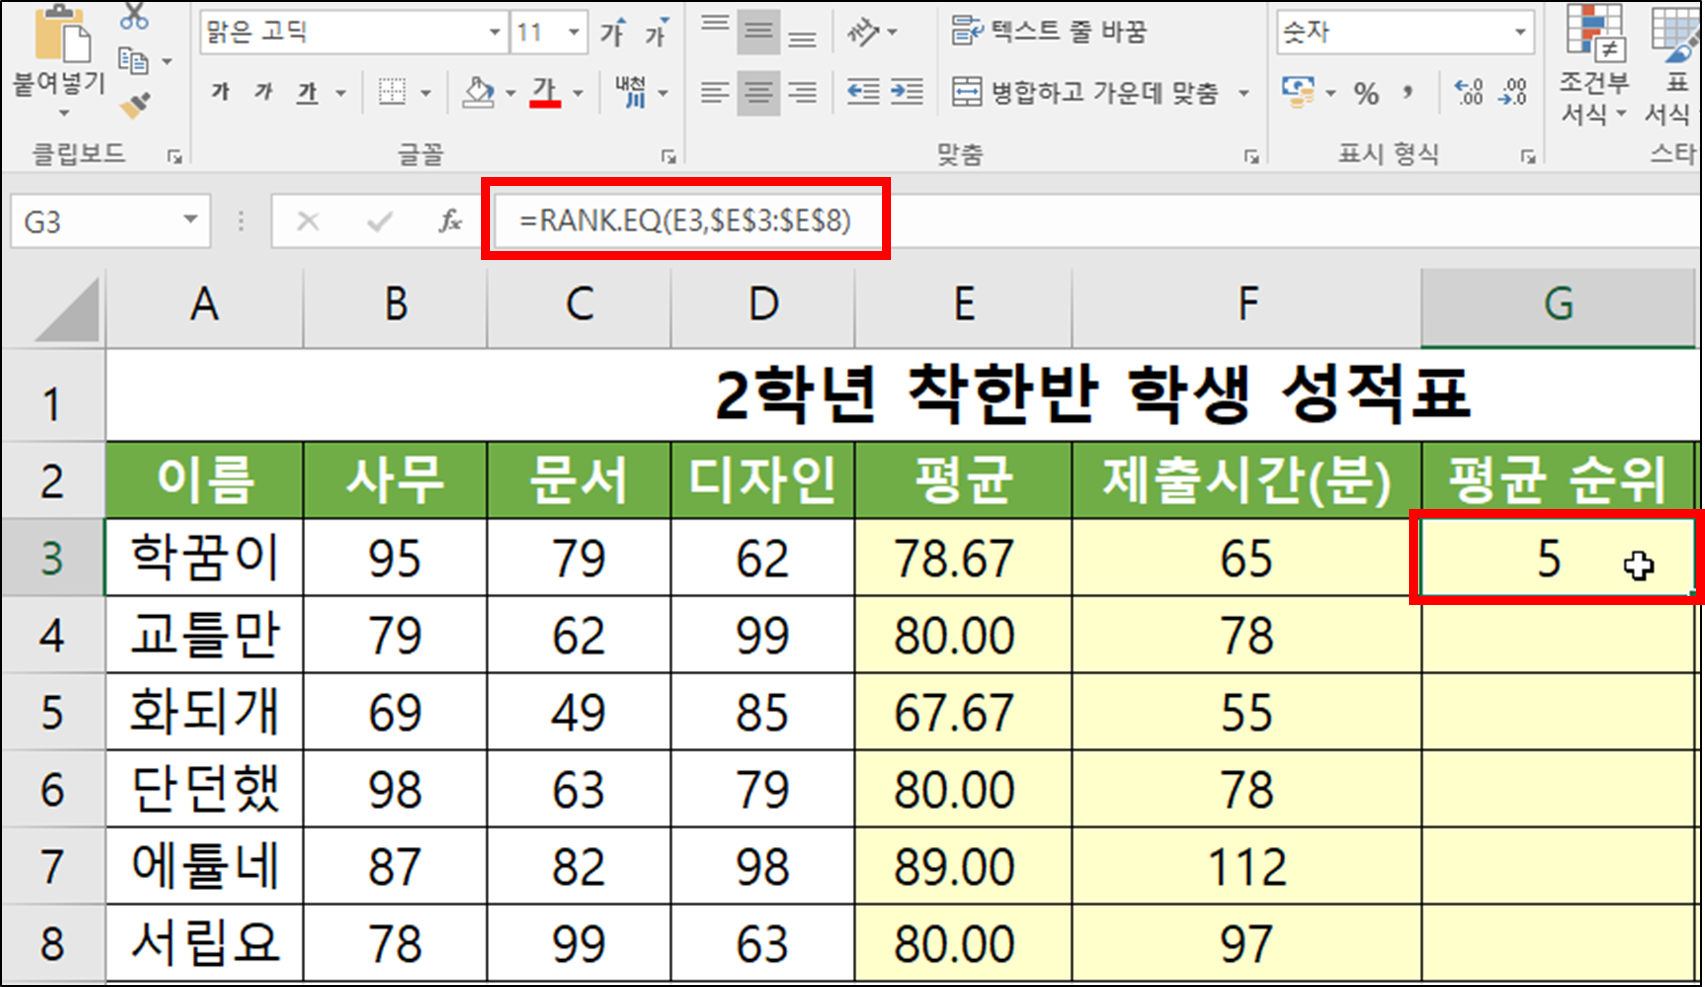Click the RANK.EQ formula bar text
This screenshot has width=1705, height=987.
pos(685,220)
